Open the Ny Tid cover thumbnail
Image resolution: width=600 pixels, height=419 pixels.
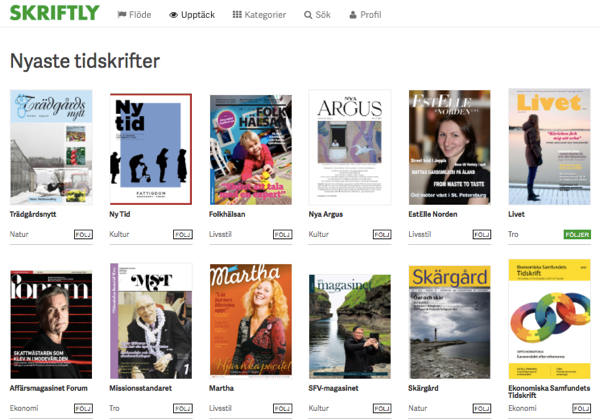point(150,147)
